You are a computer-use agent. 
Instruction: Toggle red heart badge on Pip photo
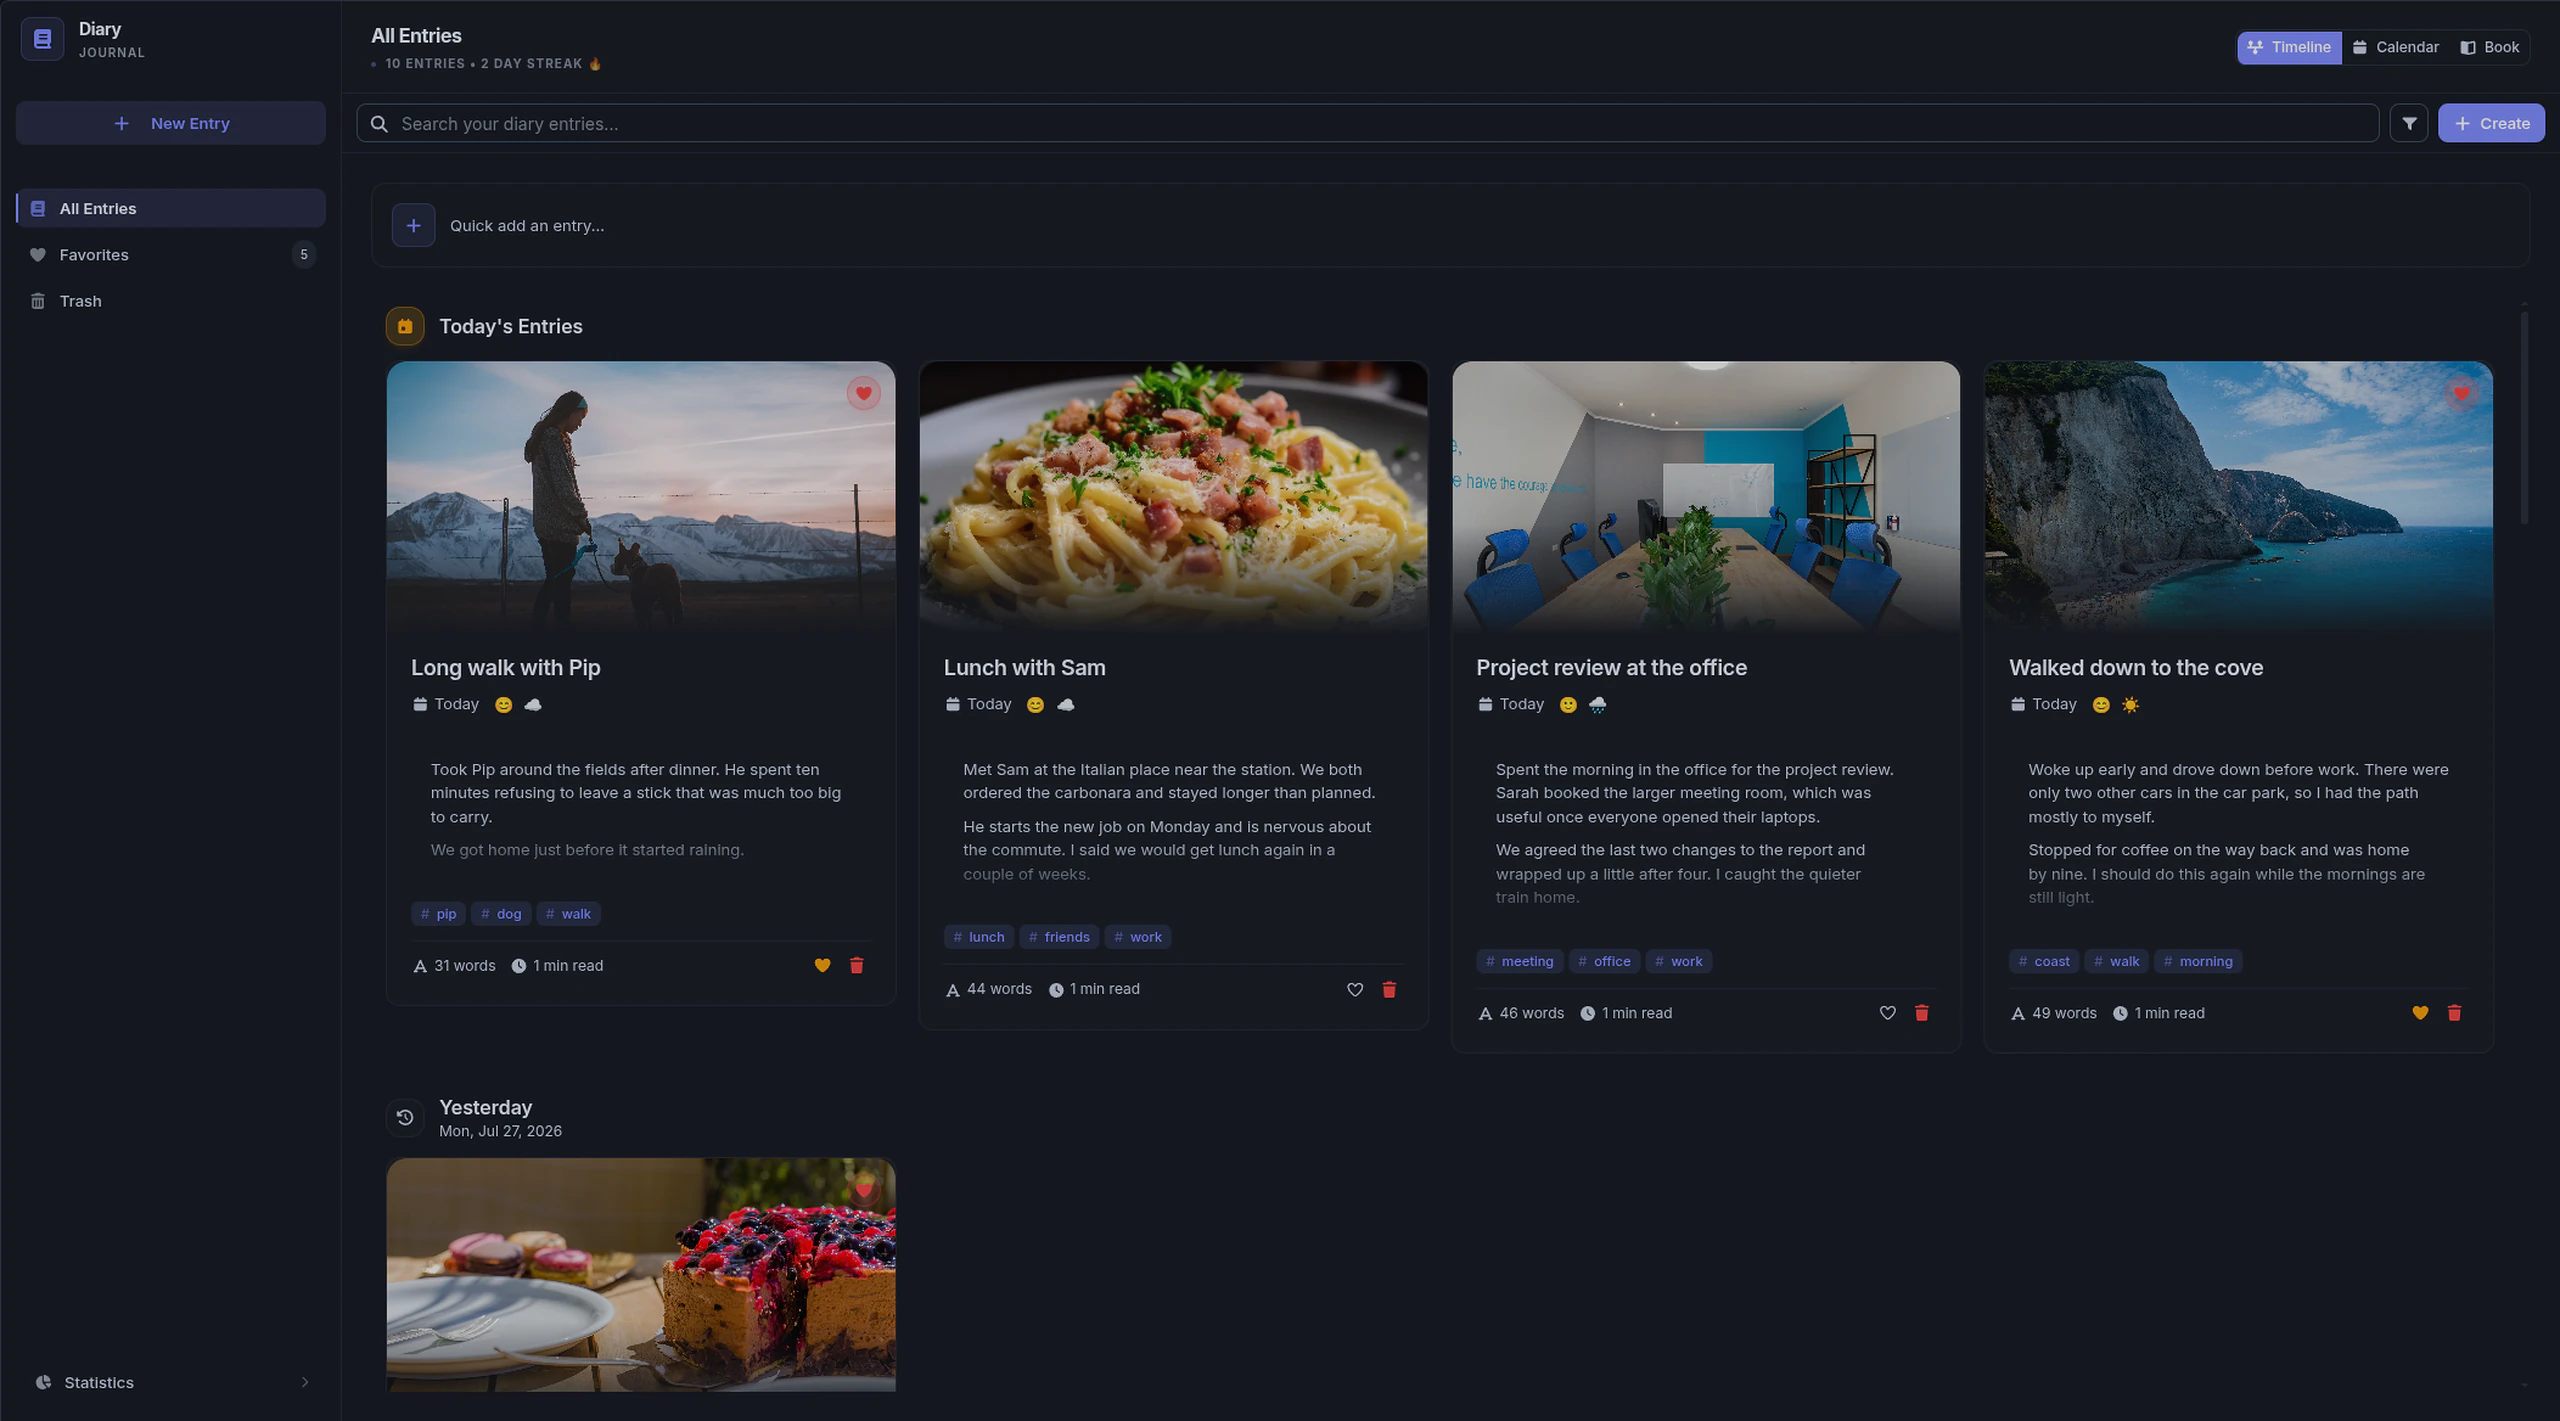pos(863,393)
